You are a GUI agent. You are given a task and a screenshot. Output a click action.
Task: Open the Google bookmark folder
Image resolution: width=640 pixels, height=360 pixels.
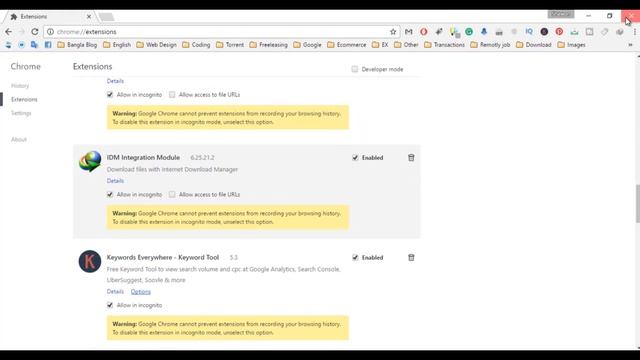[x=308, y=44]
